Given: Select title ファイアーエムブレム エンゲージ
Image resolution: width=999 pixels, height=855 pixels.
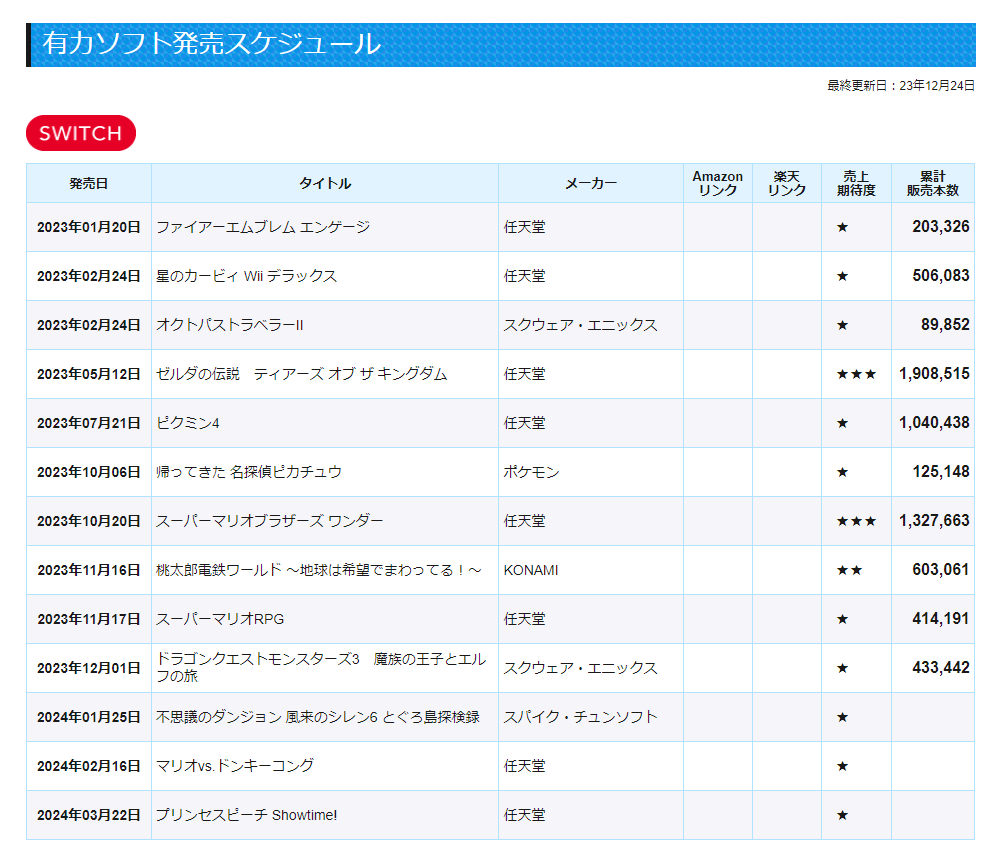Looking at the screenshot, I should point(263,227).
